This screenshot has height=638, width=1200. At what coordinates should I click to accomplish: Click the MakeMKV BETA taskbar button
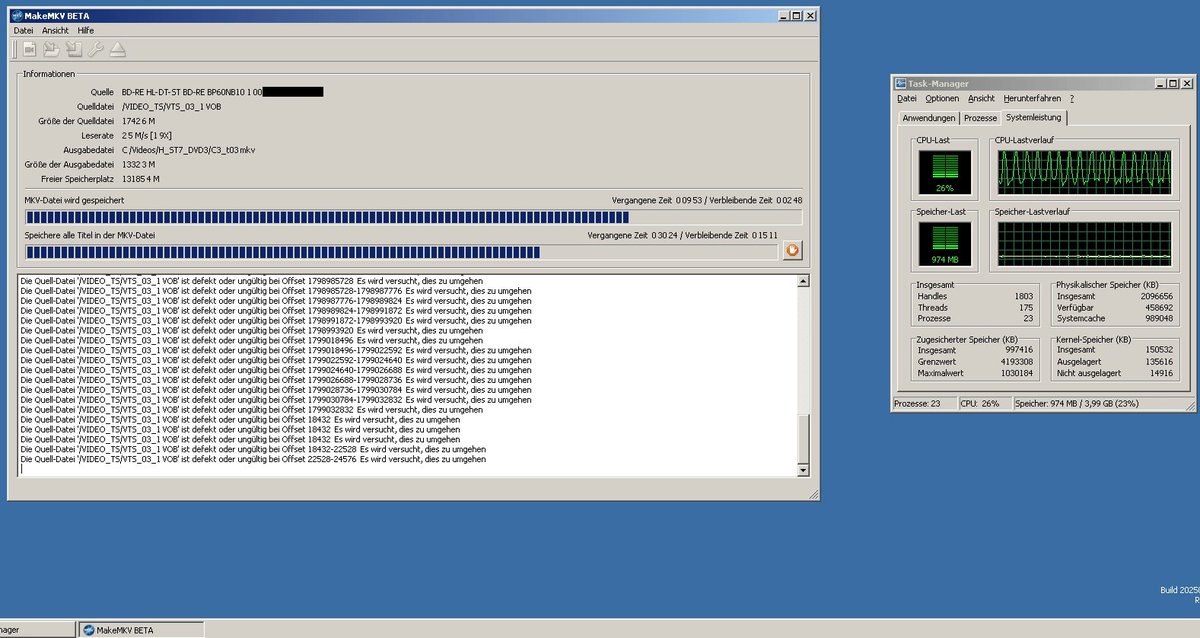point(142,629)
